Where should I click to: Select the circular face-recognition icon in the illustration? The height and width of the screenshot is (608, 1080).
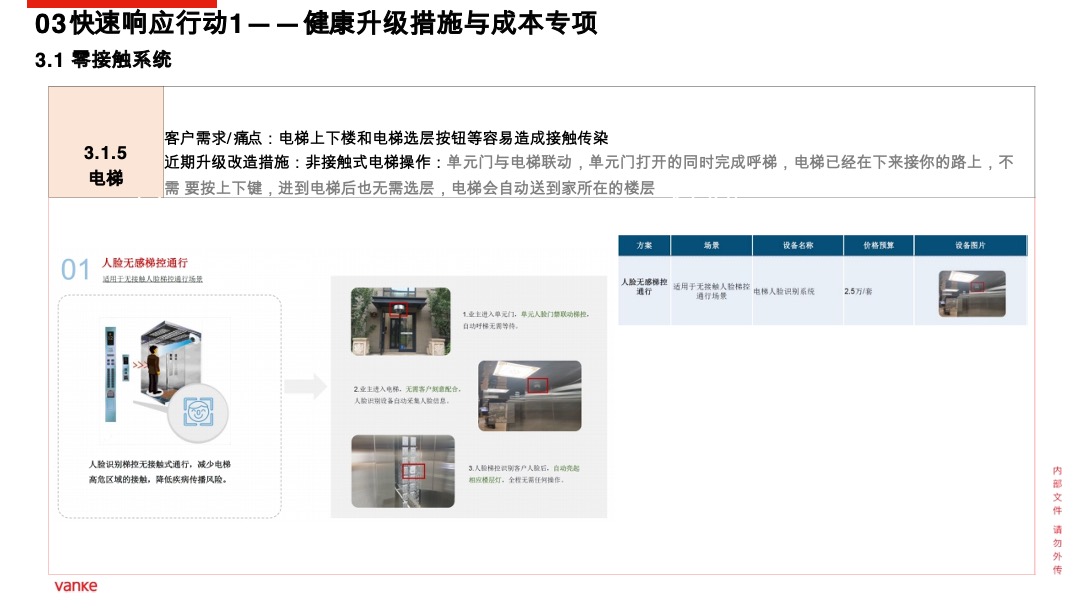click(199, 409)
